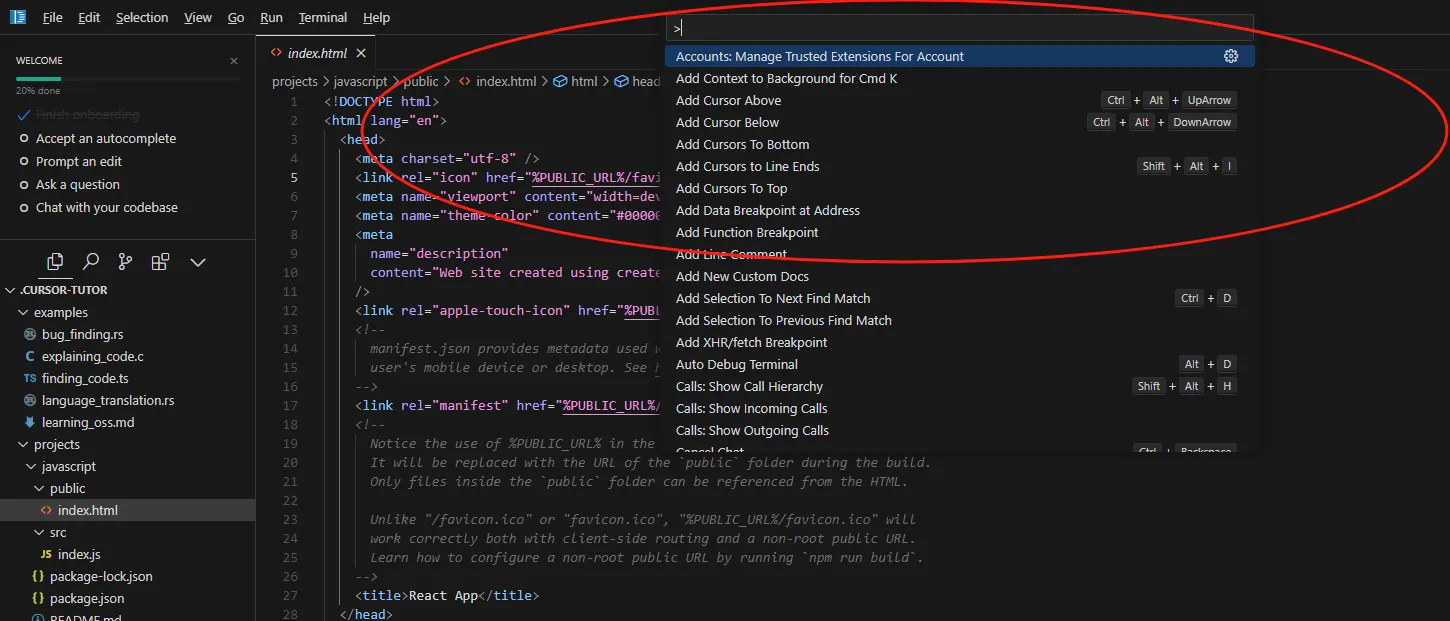
Task: Close the index.html editor tab
Action: tap(361, 53)
